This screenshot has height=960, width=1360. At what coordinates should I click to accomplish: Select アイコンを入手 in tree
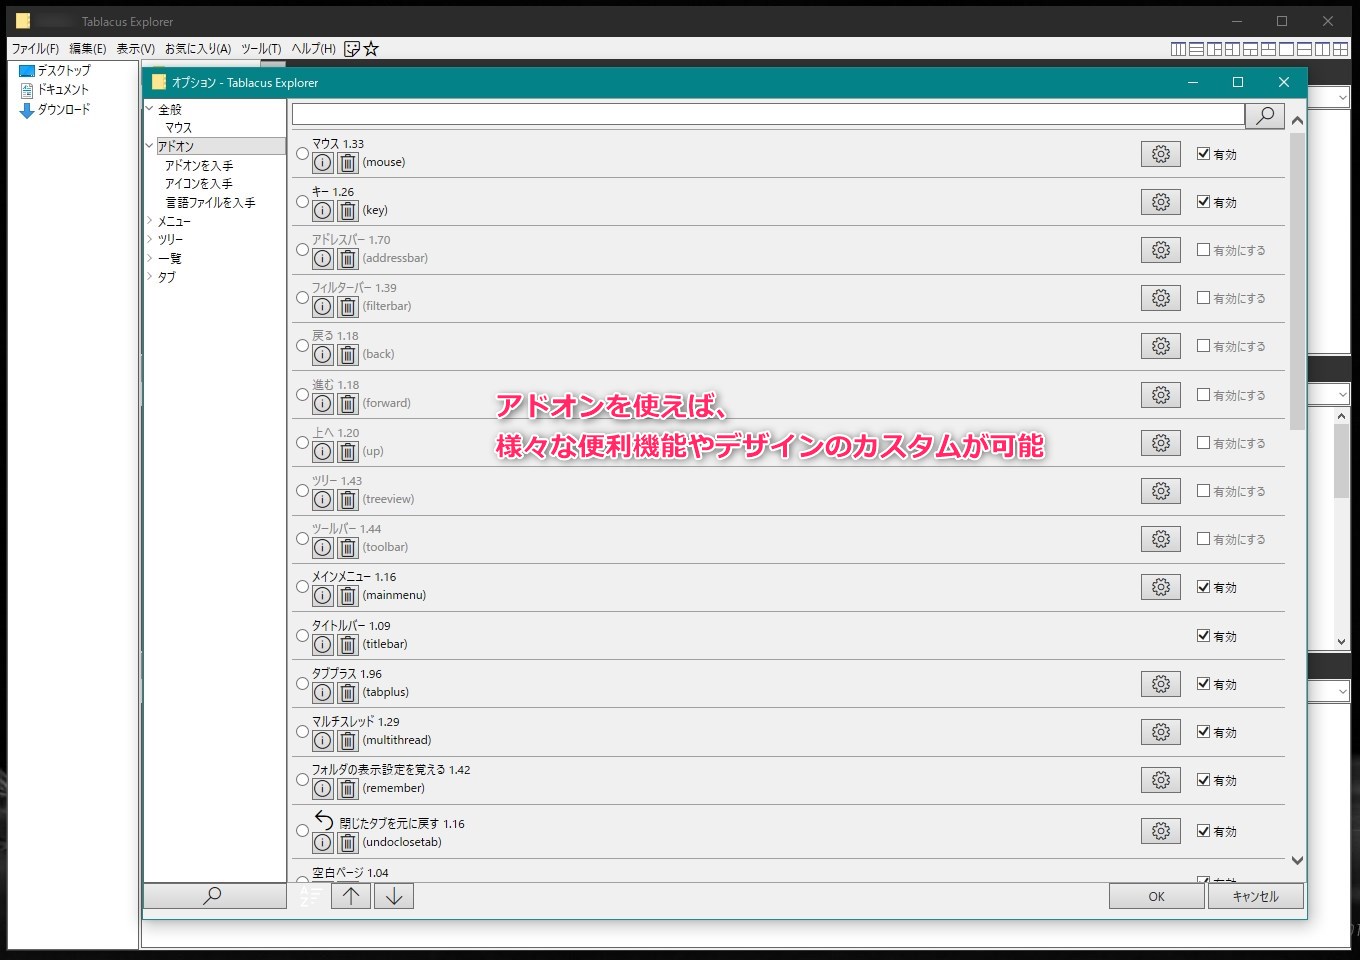point(199,183)
